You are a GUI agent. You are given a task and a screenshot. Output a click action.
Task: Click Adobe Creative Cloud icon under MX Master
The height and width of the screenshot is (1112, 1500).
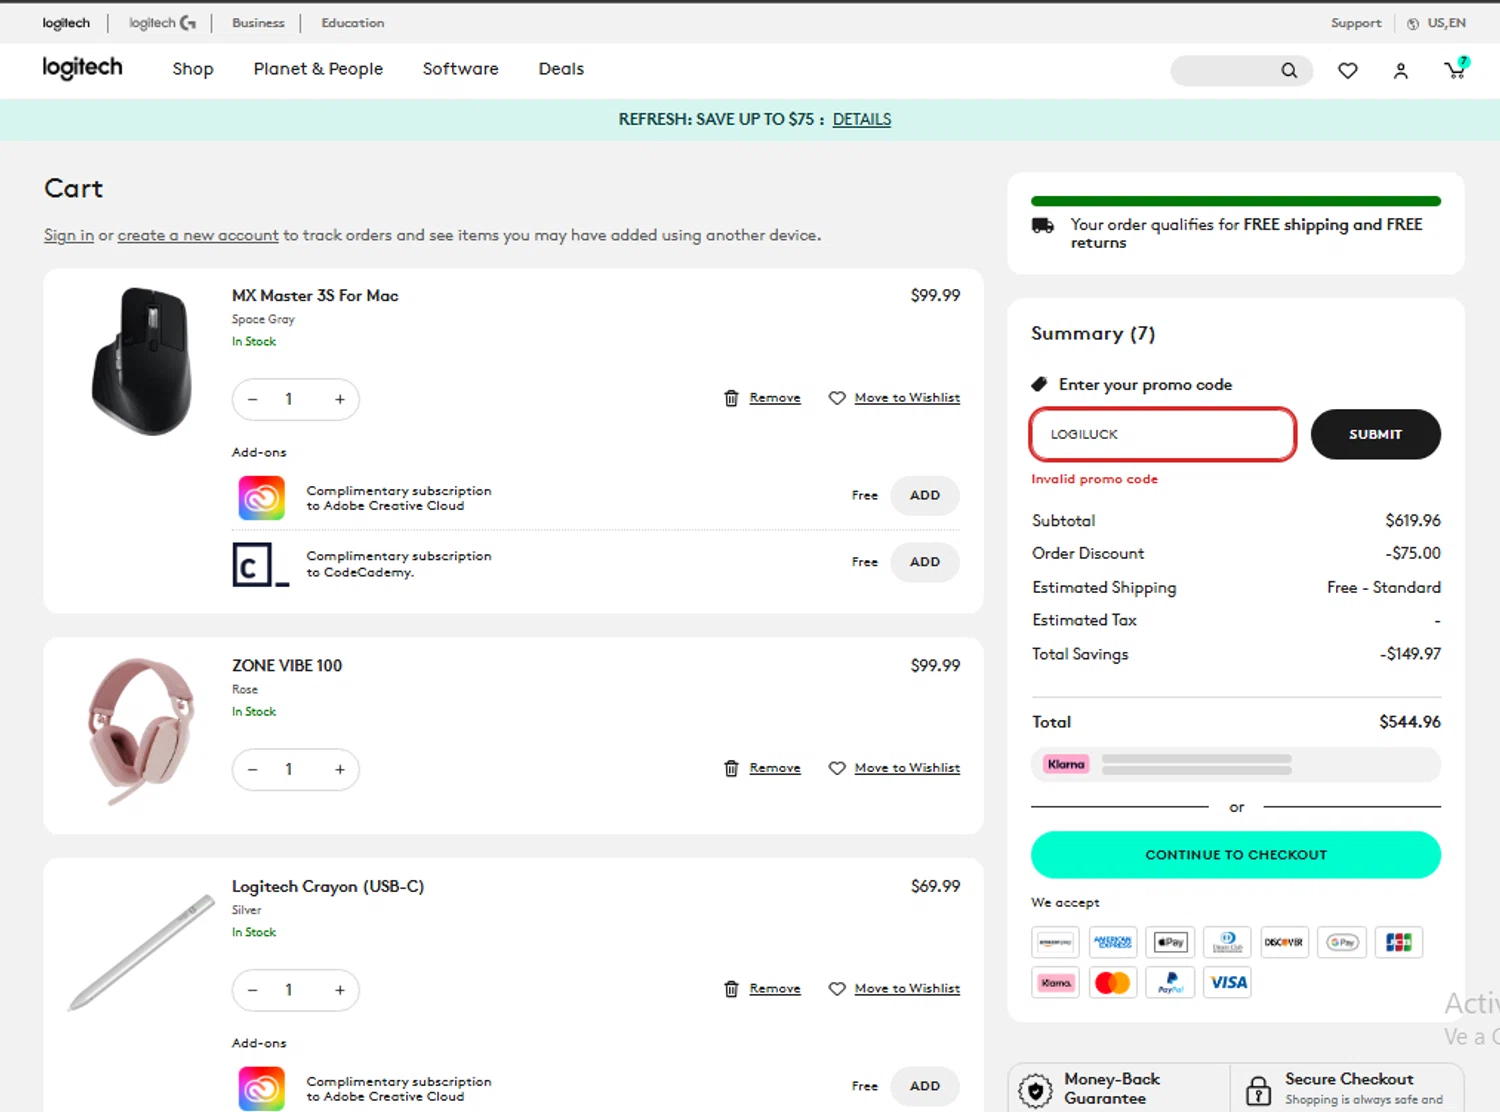[x=261, y=497]
